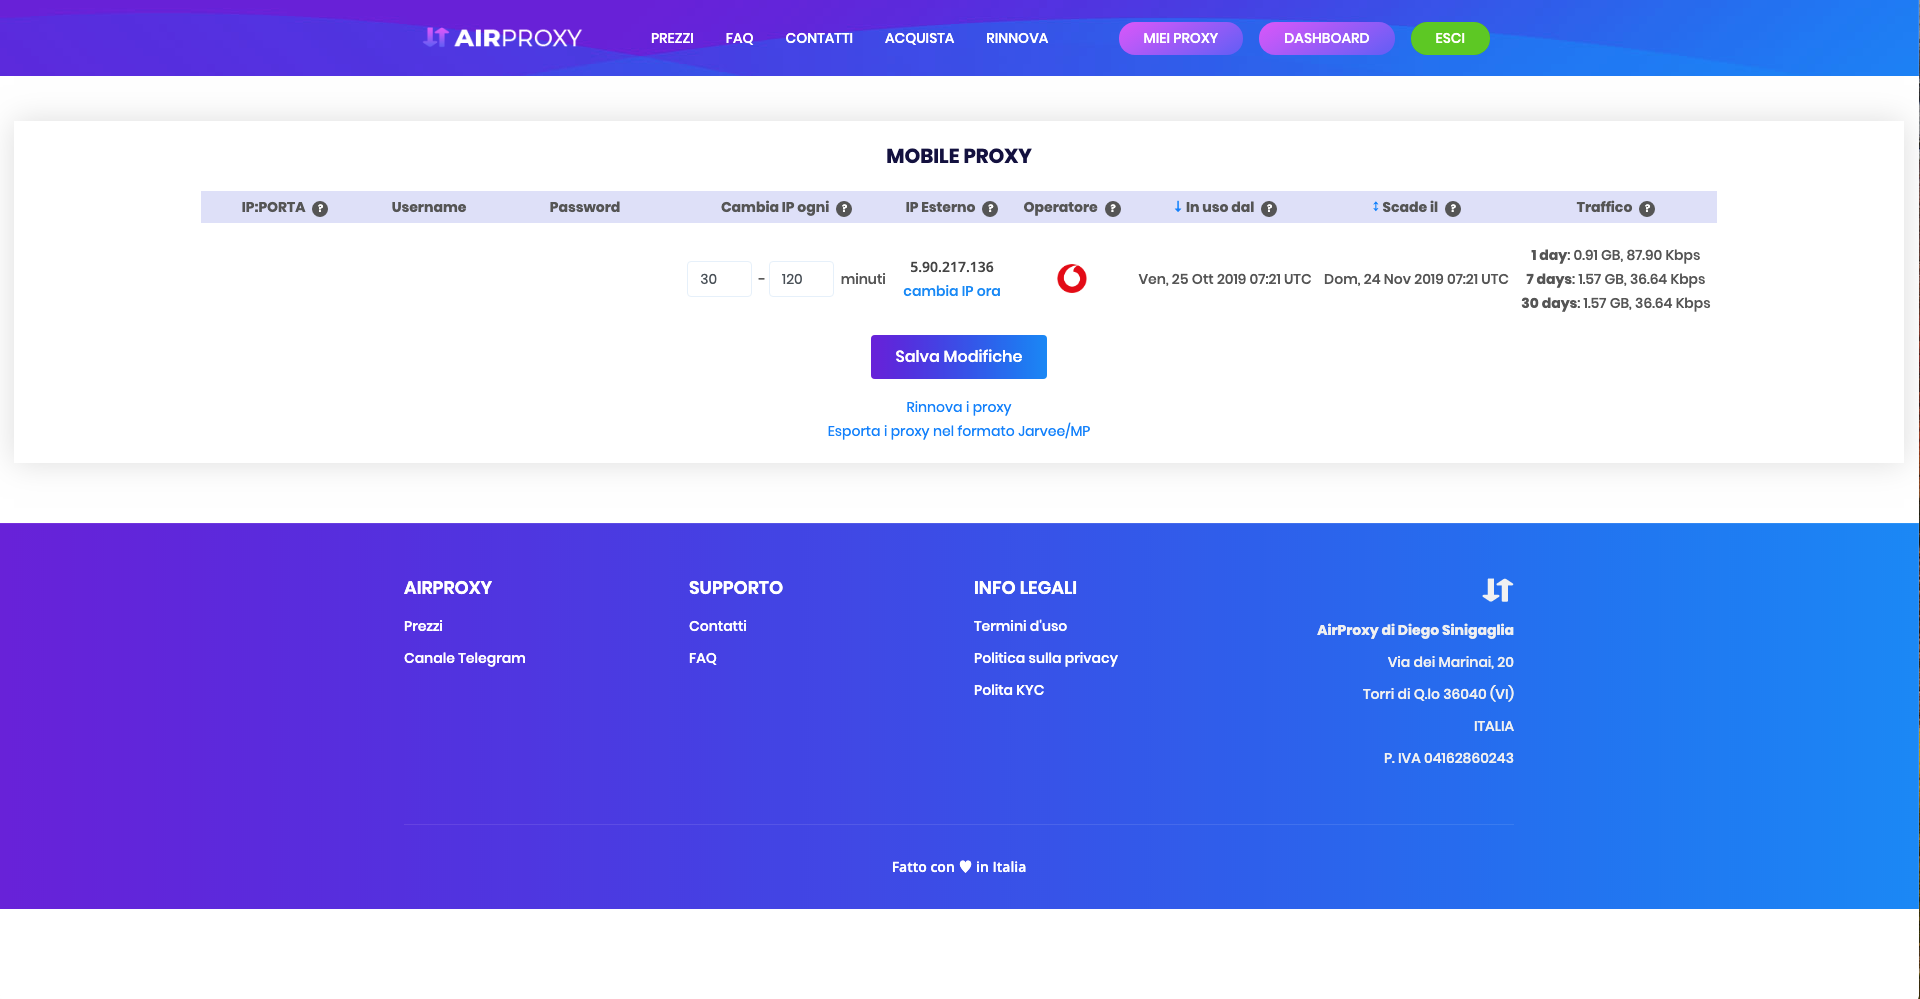Click the help icon next to IP:PORTA
1920x999 pixels.
click(320, 209)
